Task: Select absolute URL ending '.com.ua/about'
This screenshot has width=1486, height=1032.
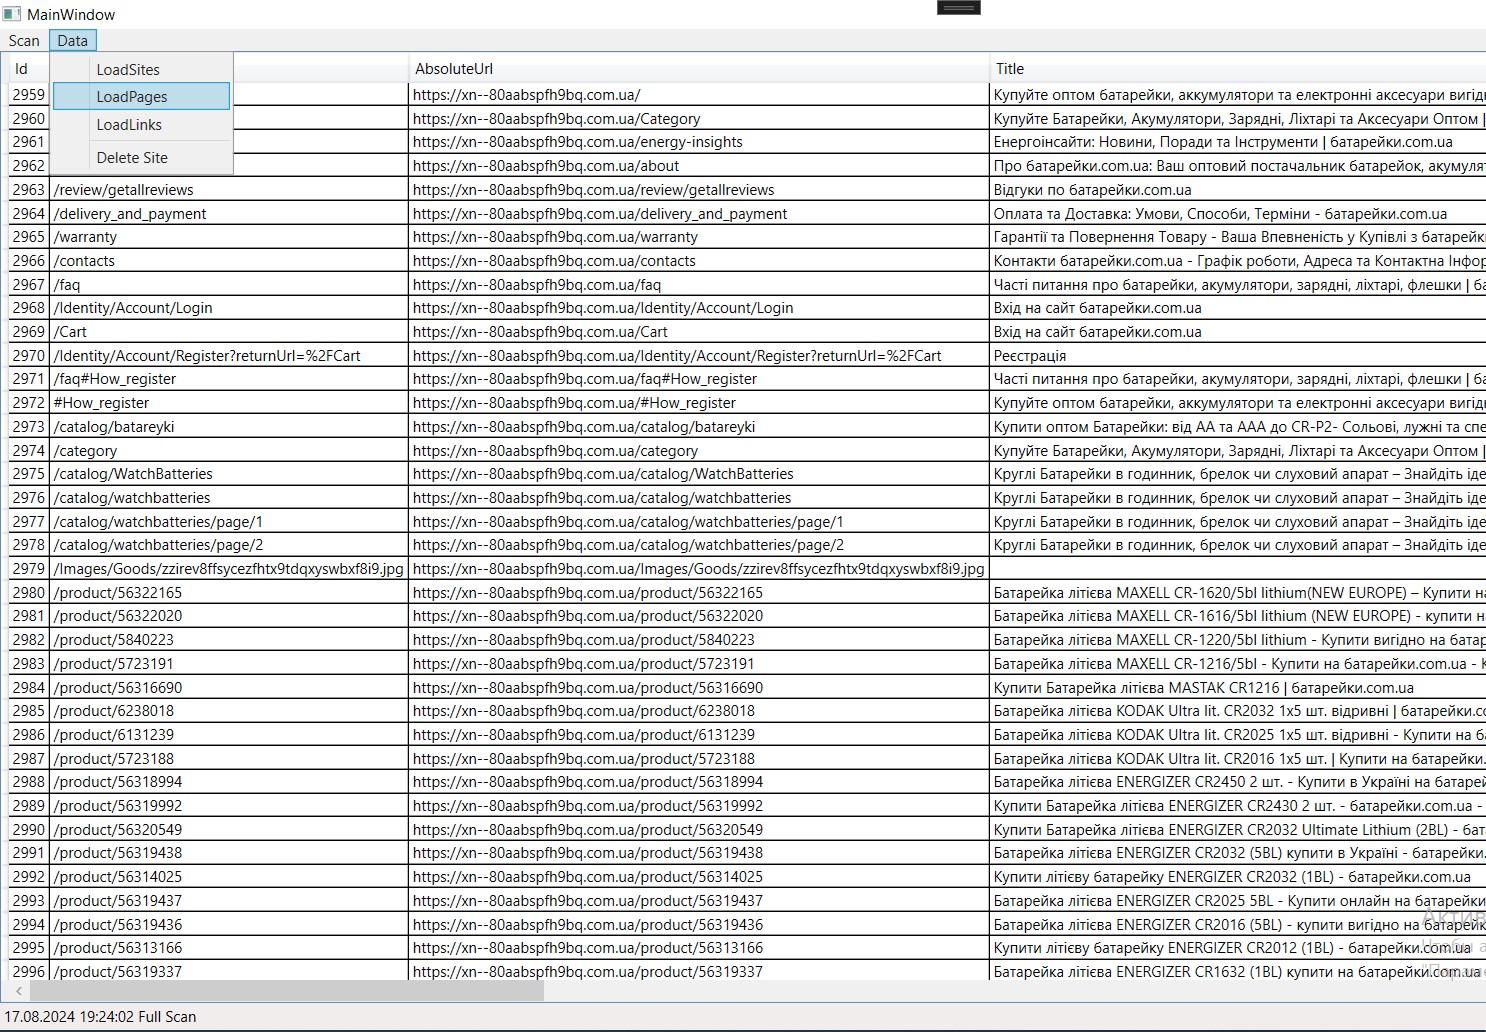Action: (698, 166)
